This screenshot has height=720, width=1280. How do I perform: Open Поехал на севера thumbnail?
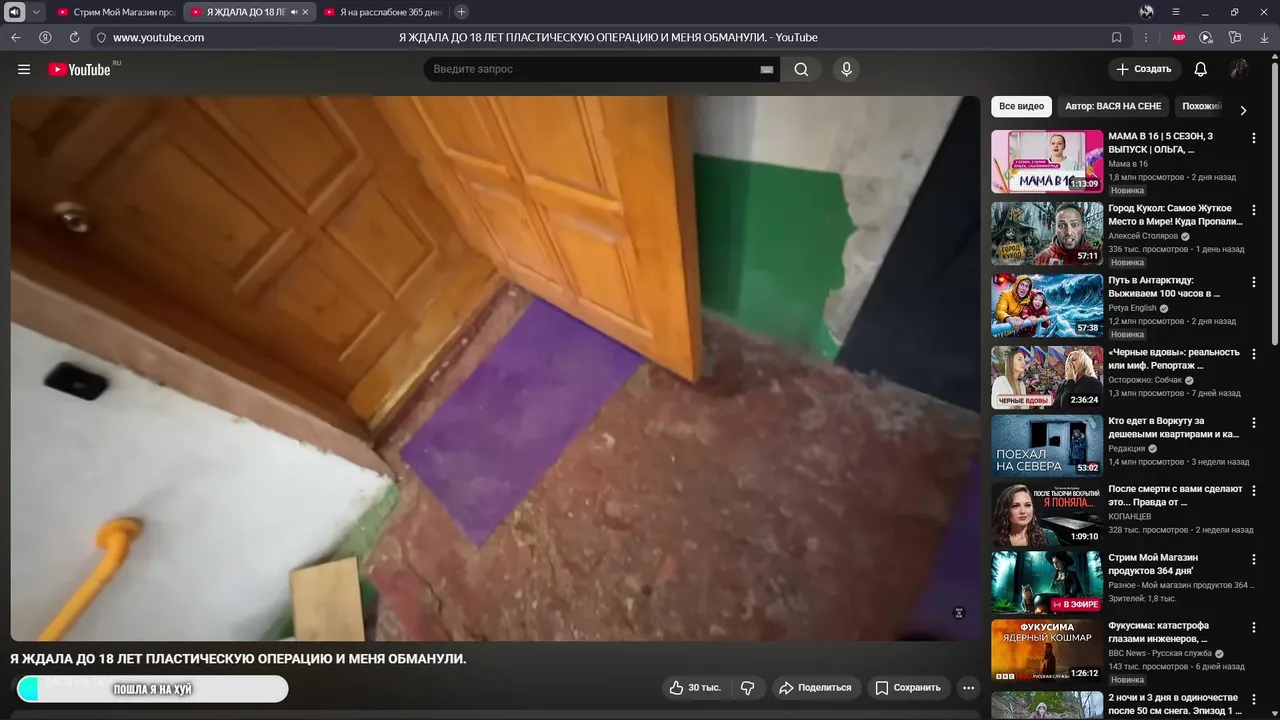click(x=1047, y=446)
